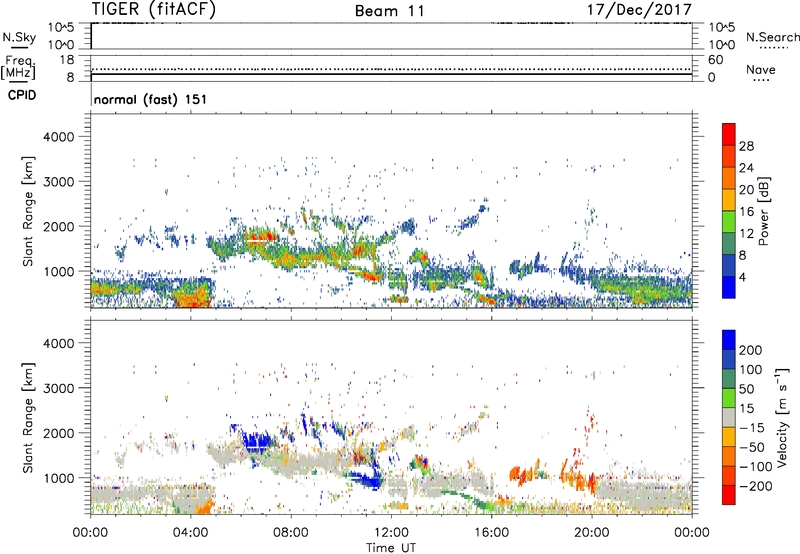Click the 'CPID' label
The height and width of the screenshot is (554, 800).
22,95
